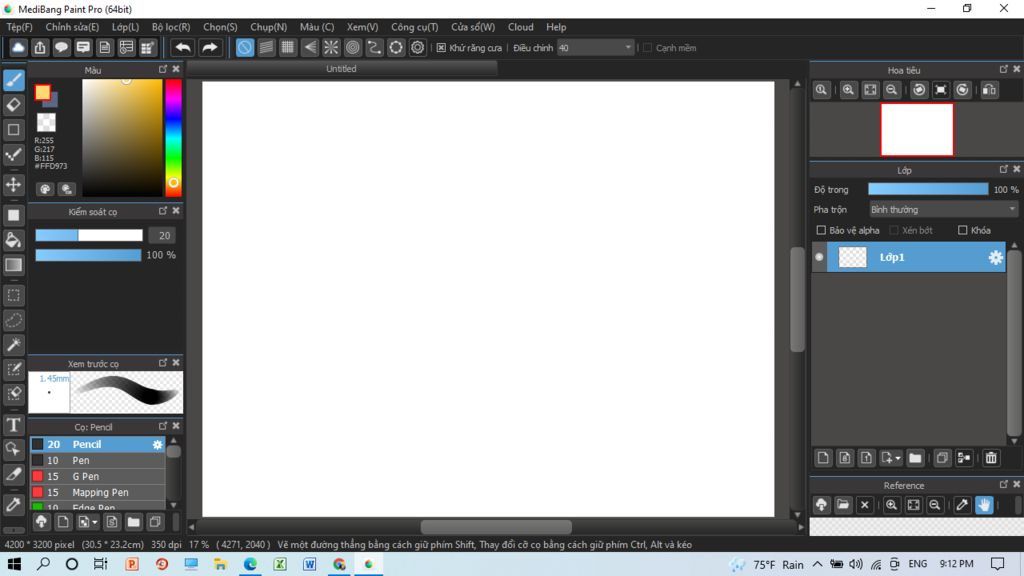Enable radial snap guide
1024x576 pixels.
click(x=331, y=48)
